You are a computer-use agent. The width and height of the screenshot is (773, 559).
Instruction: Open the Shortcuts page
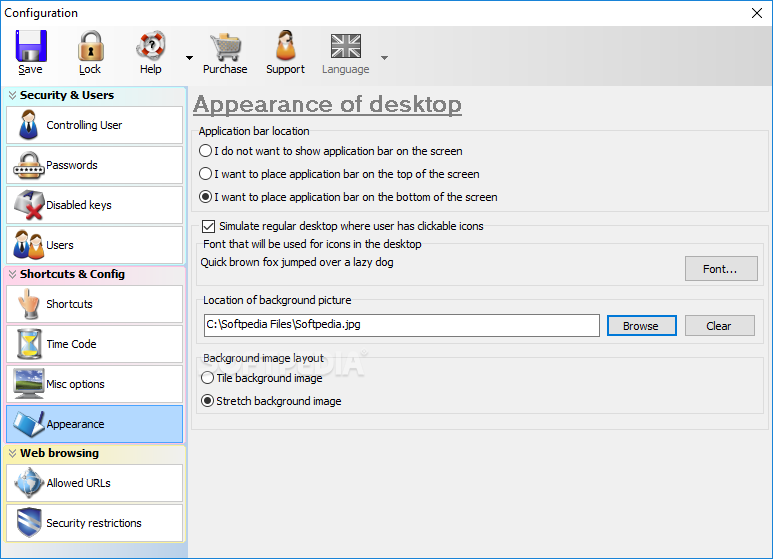[x=95, y=304]
